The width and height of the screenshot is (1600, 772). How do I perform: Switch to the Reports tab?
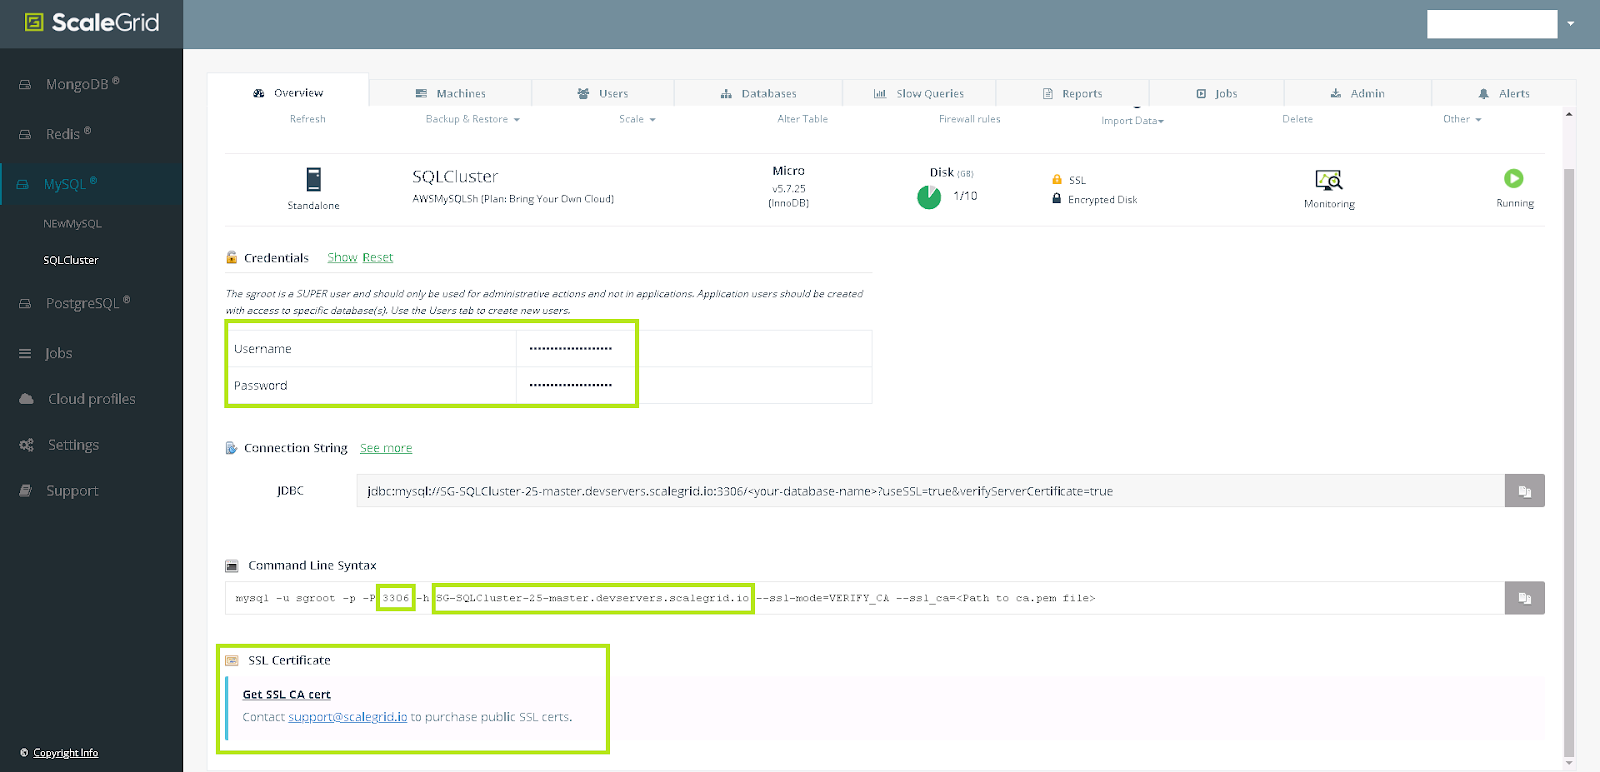(1073, 93)
